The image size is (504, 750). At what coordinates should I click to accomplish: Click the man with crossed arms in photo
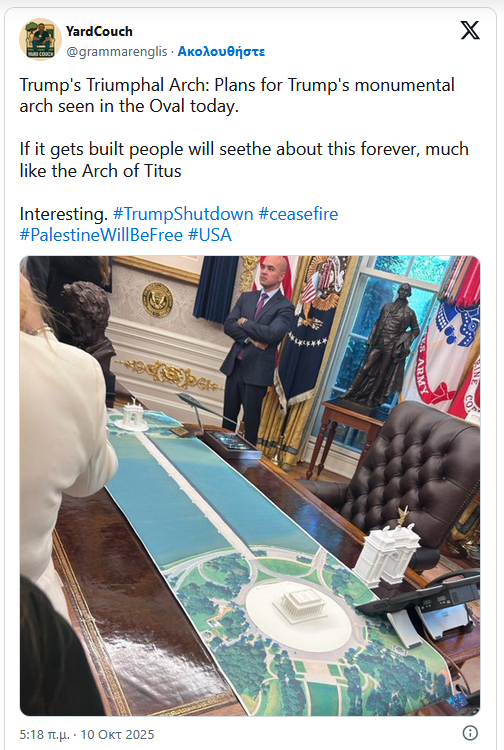[257, 348]
